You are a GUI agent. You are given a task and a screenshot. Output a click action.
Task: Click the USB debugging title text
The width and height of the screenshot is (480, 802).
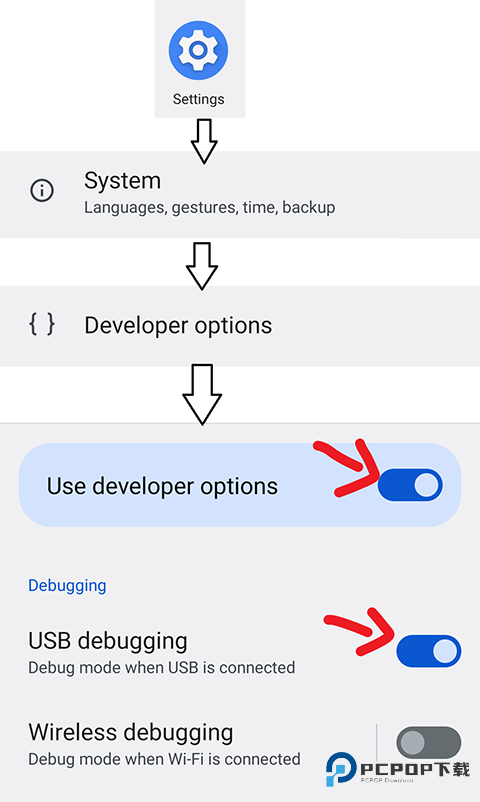tap(107, 641)
